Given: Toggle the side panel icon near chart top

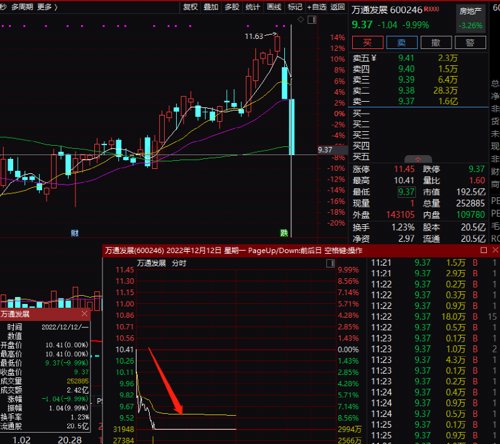Looking at the screenshot, I should click(x=312, y=20).
